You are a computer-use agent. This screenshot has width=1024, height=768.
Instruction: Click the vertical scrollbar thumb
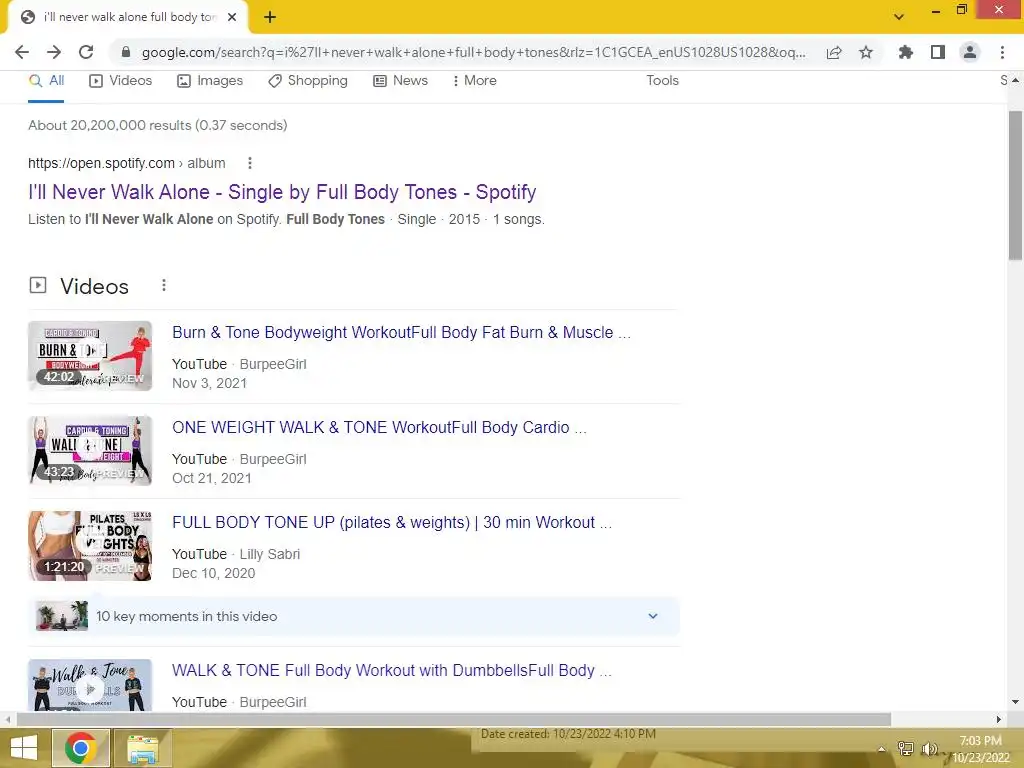1015,185
